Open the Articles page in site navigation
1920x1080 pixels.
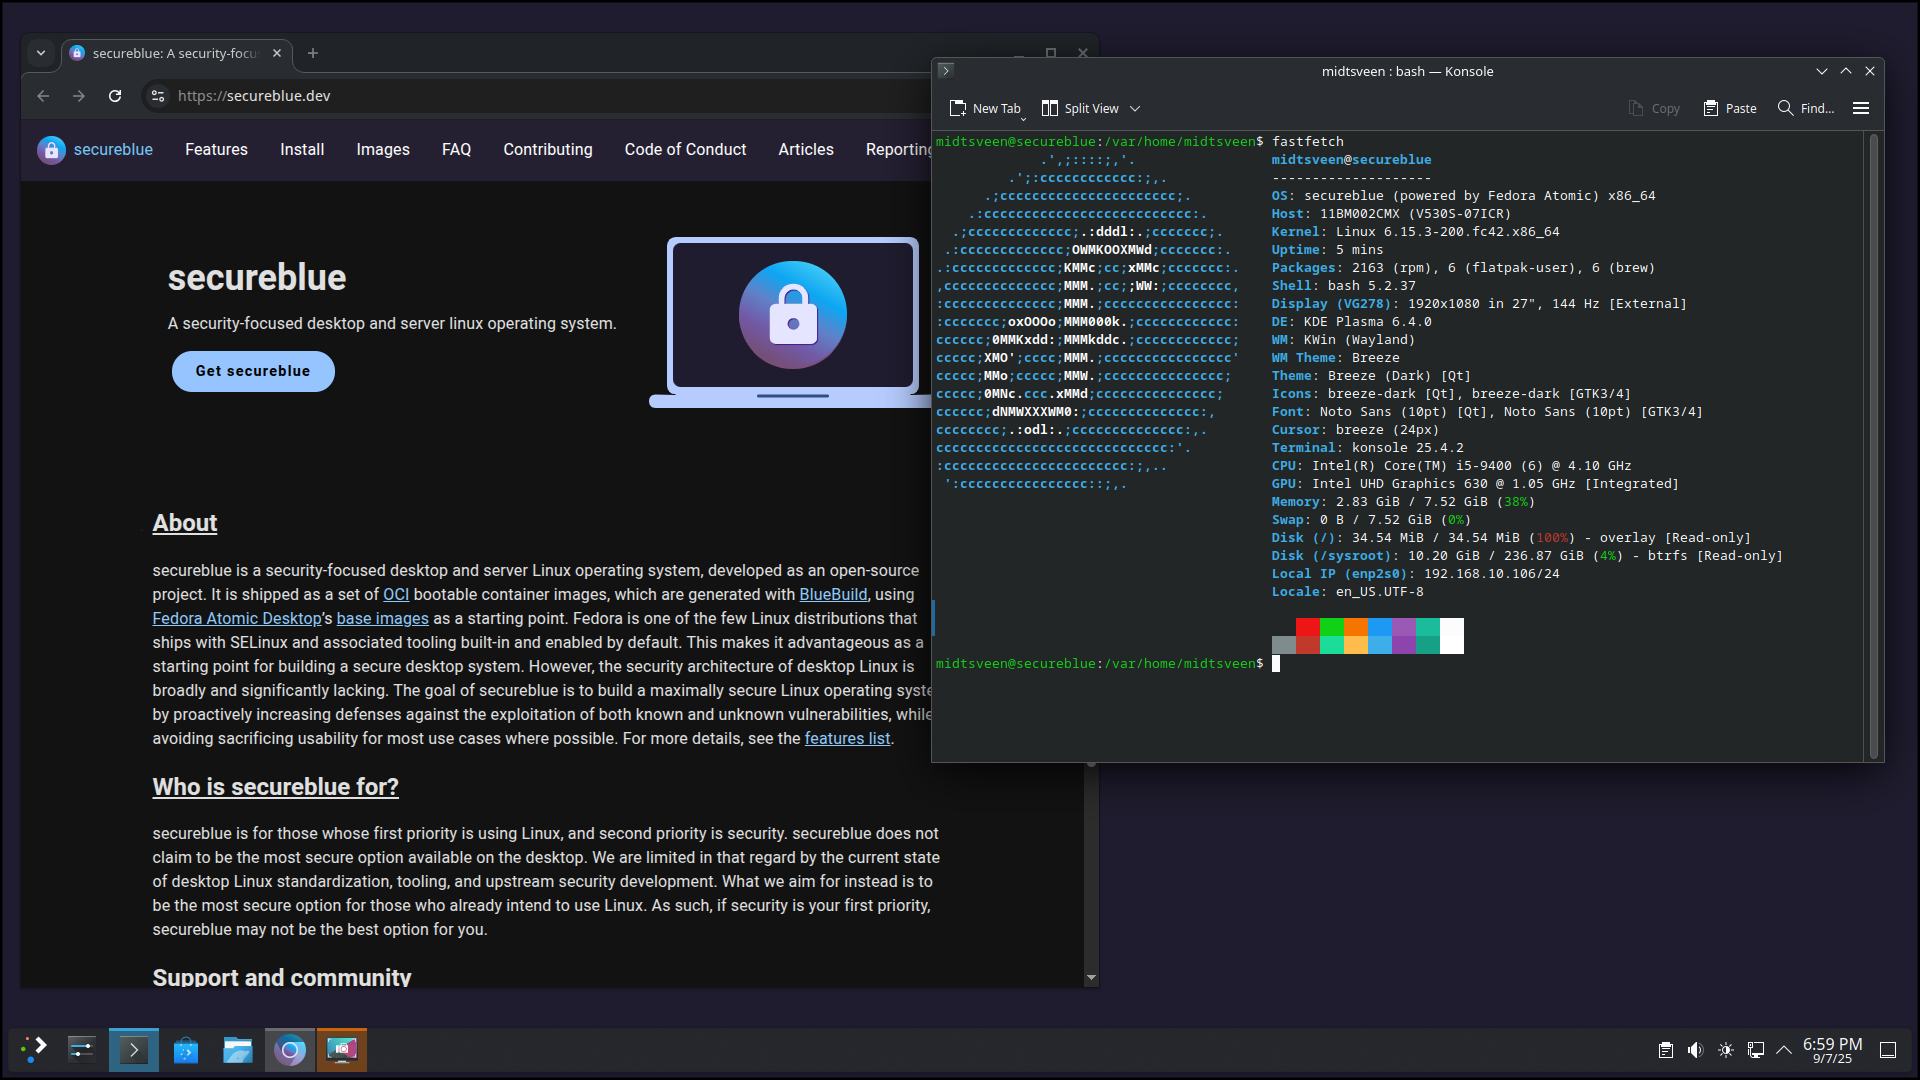click(806, 149)
